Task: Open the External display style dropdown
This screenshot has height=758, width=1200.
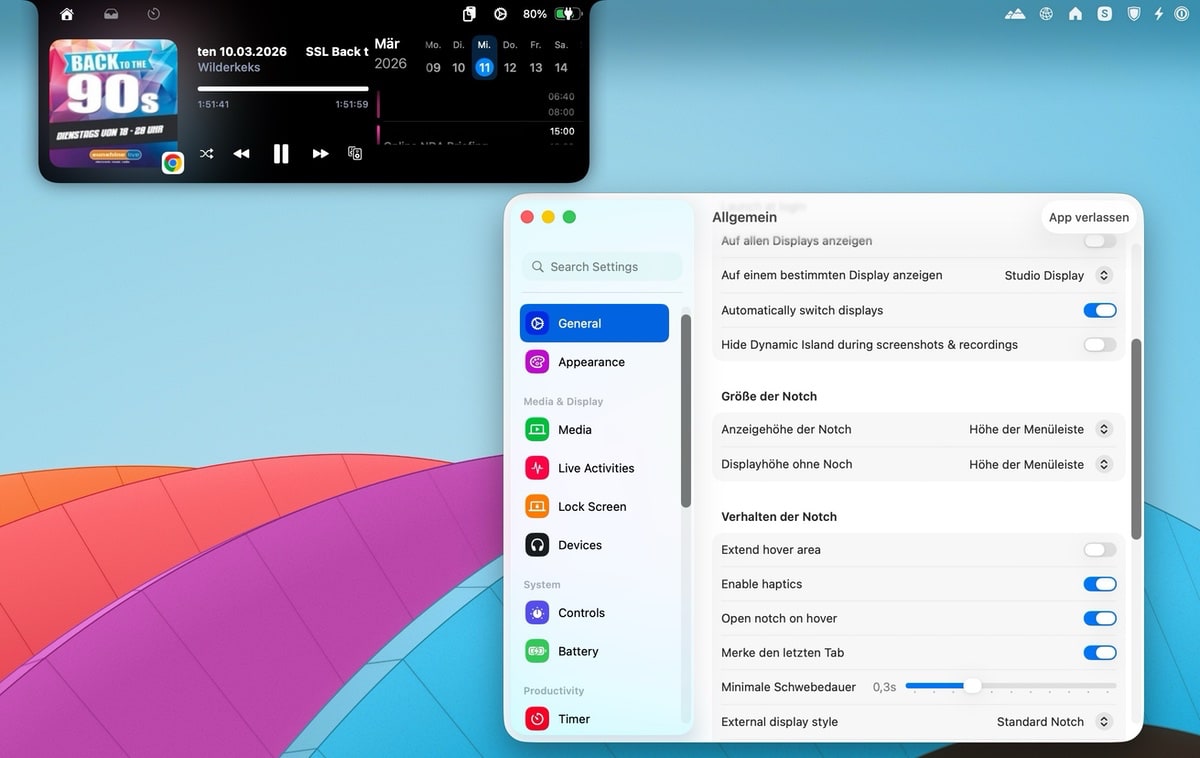Action: coord(1103,721)
